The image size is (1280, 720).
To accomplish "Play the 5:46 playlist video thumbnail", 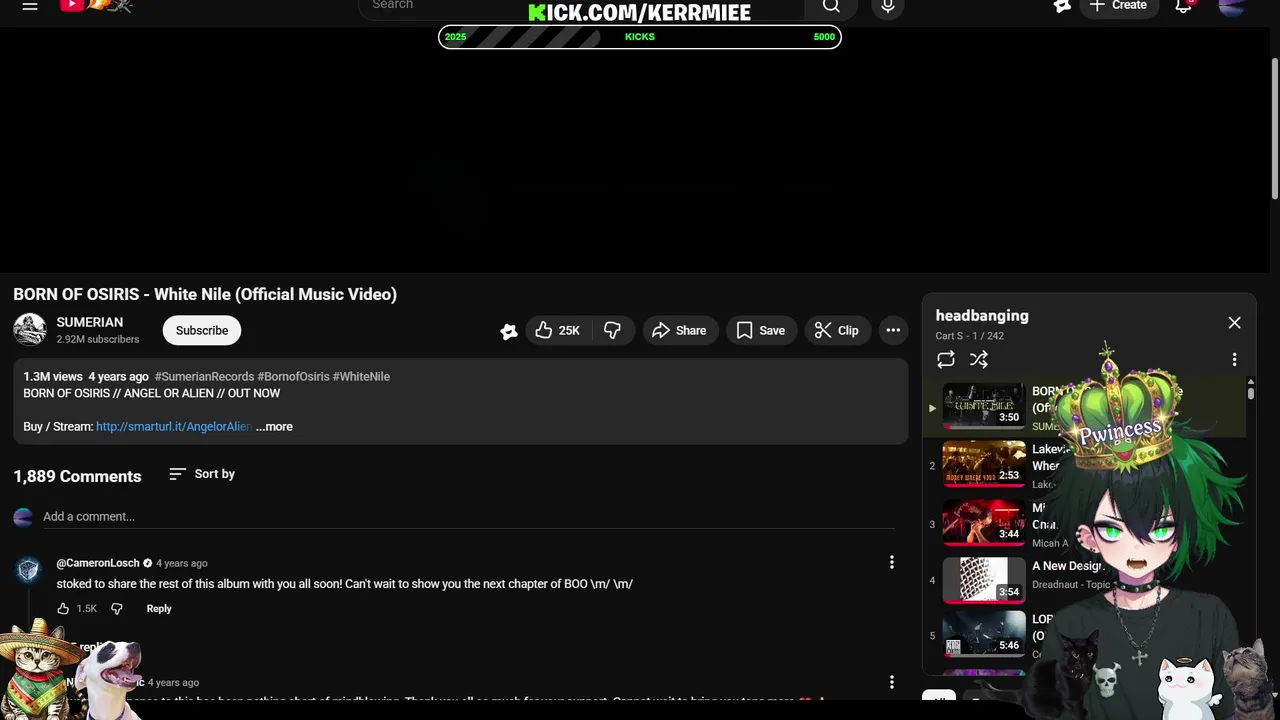I will 984,634.
